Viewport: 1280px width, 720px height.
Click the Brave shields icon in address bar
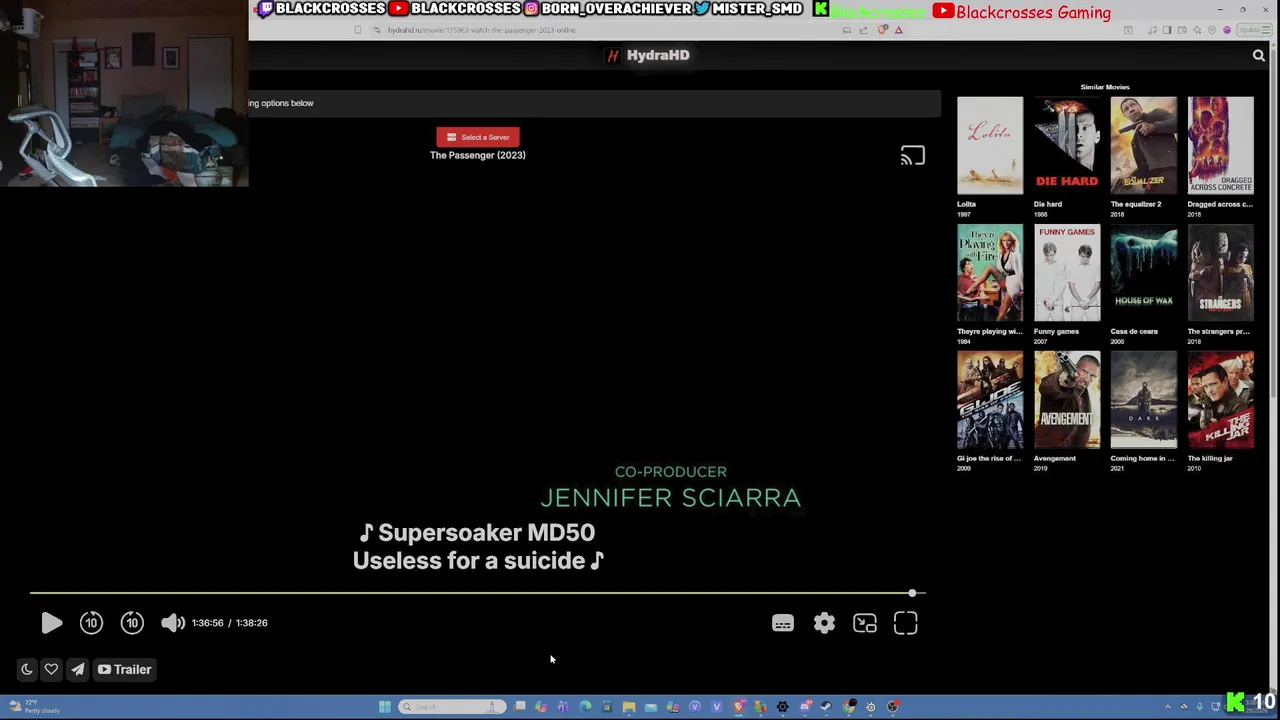pos(882,30)
